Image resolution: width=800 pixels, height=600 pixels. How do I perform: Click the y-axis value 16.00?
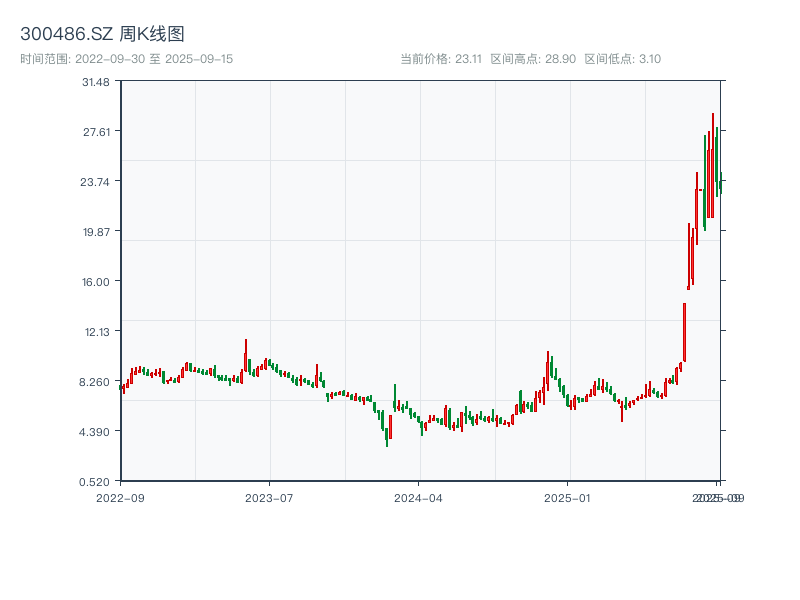[96, 282]
